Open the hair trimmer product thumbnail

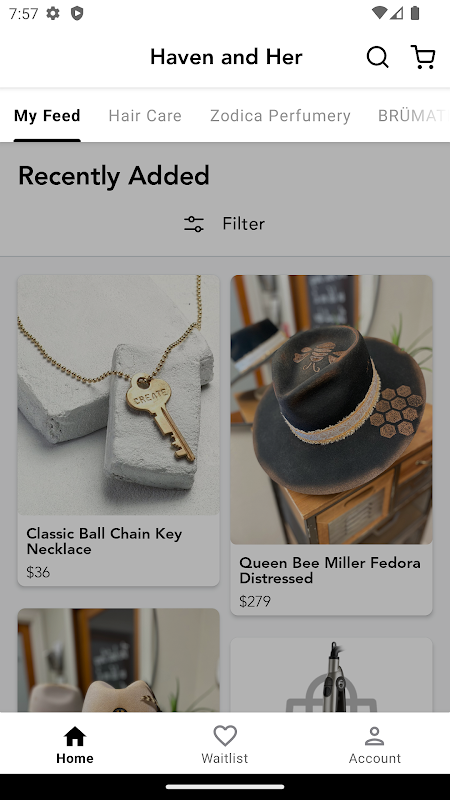(x=331, y=674)
